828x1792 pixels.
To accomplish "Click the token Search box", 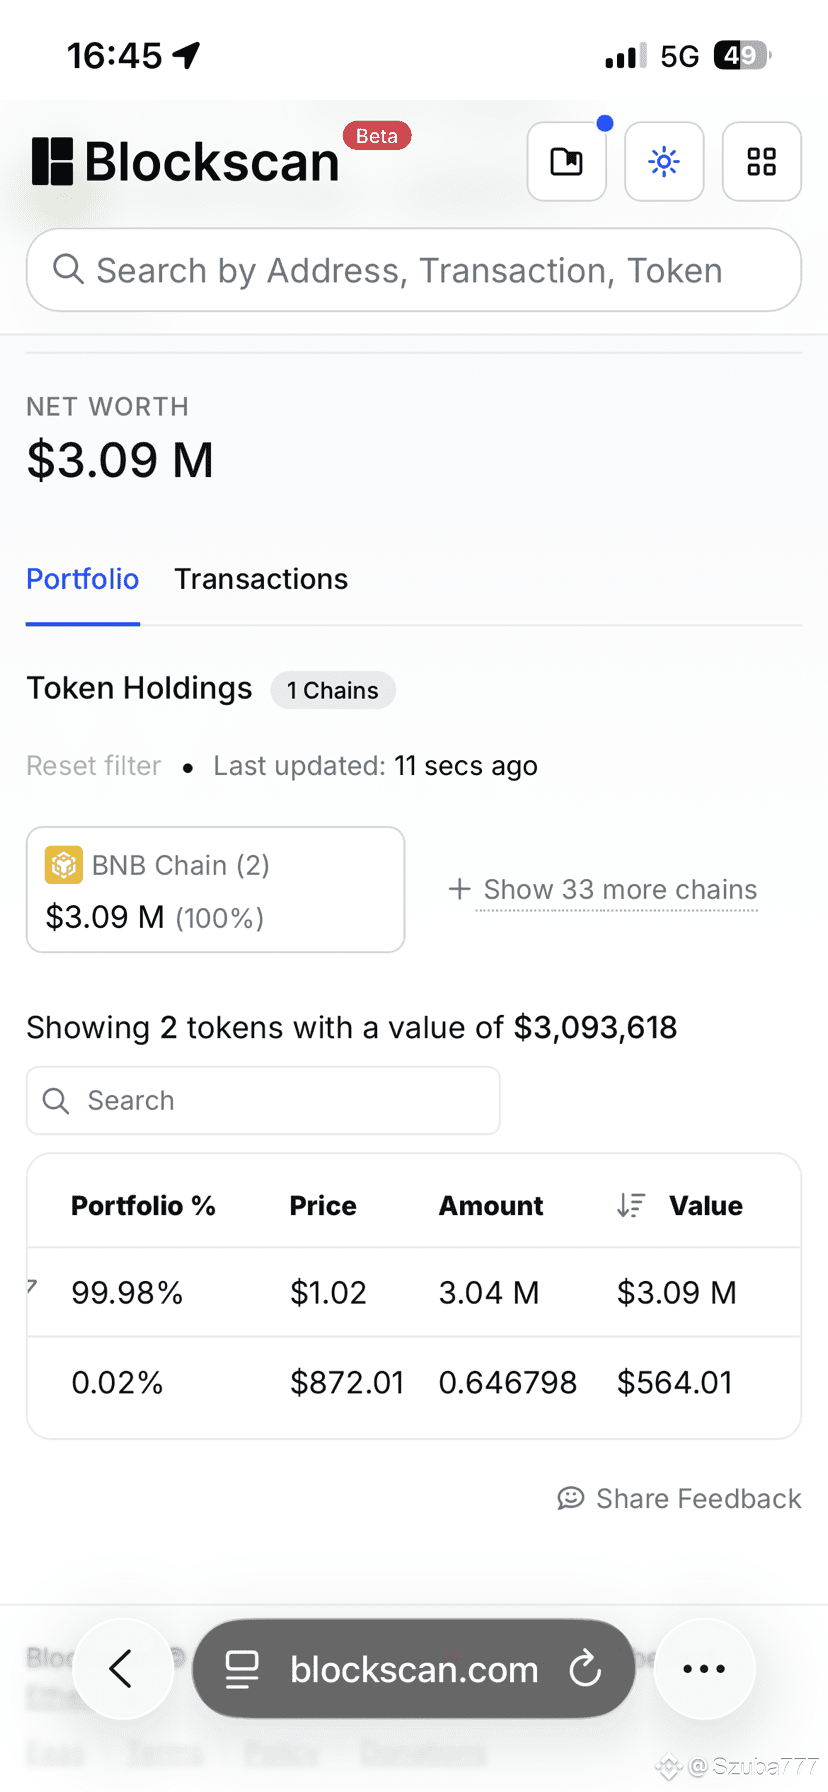I will pyautogui.click(x=263, y=1100).
